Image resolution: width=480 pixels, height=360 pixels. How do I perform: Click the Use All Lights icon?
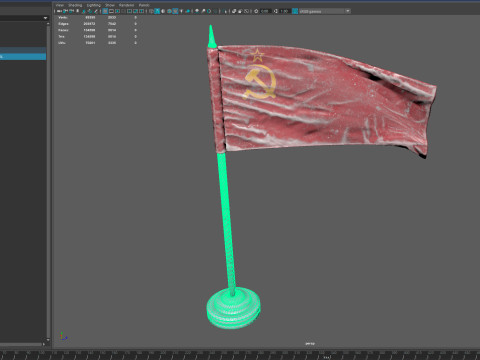click(x=181, y=11)
